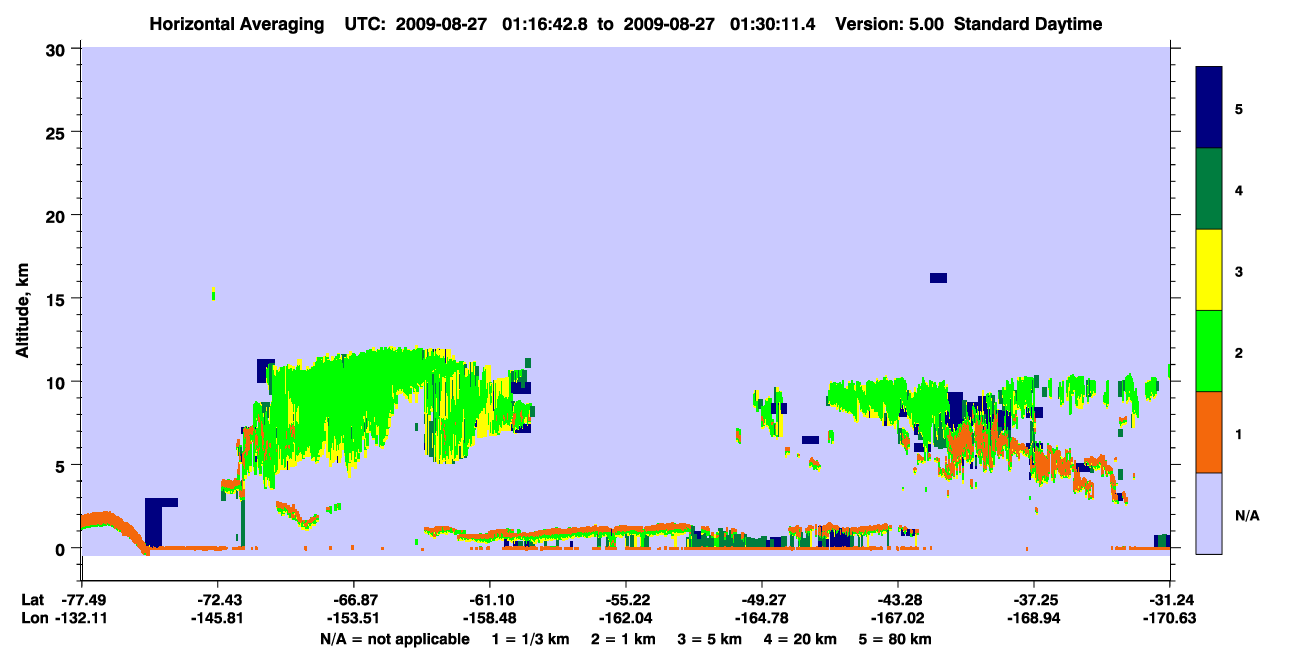The height and width of the screenshot is (667, 1300).
Task: Click longitude value -132.11
Action: coord(81,618)
